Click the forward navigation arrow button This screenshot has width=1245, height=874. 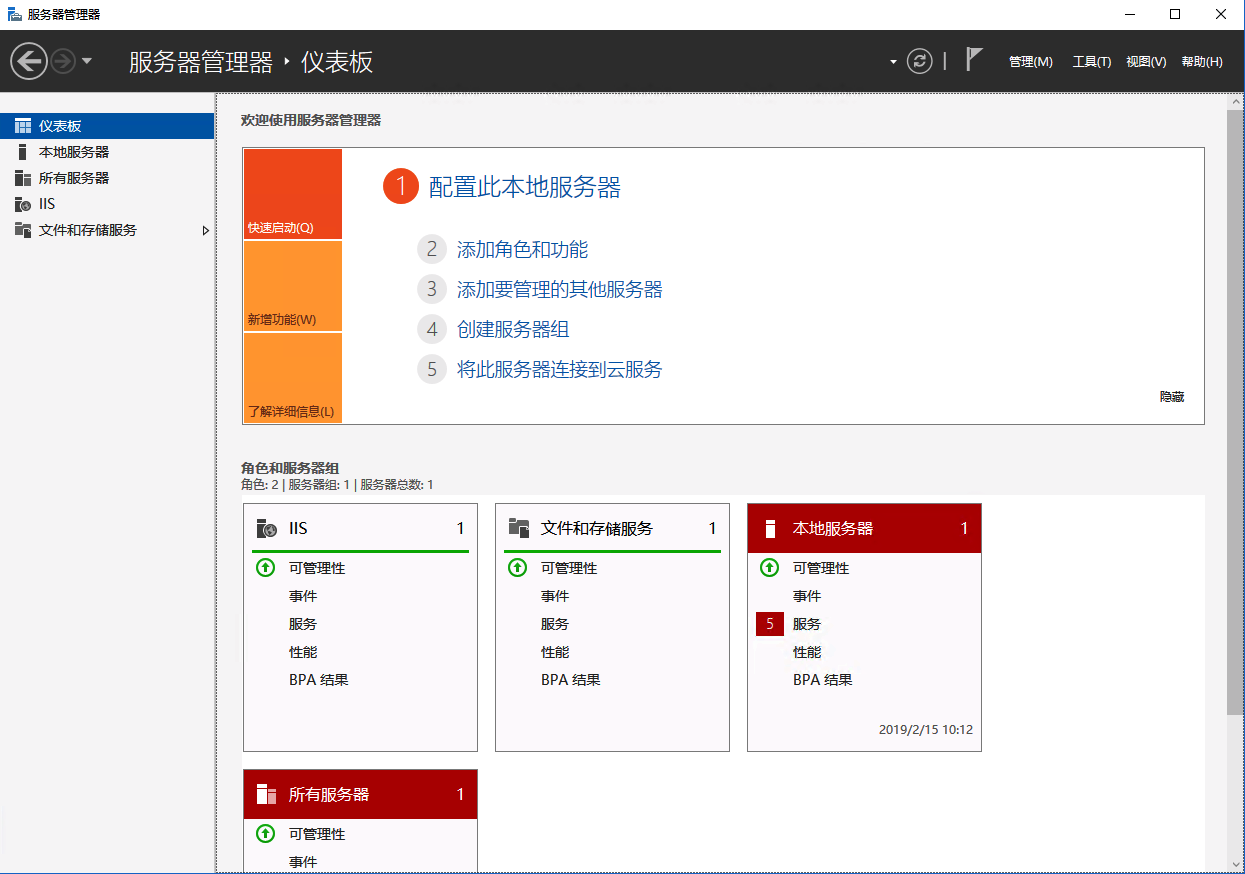[x=63, y=62]
